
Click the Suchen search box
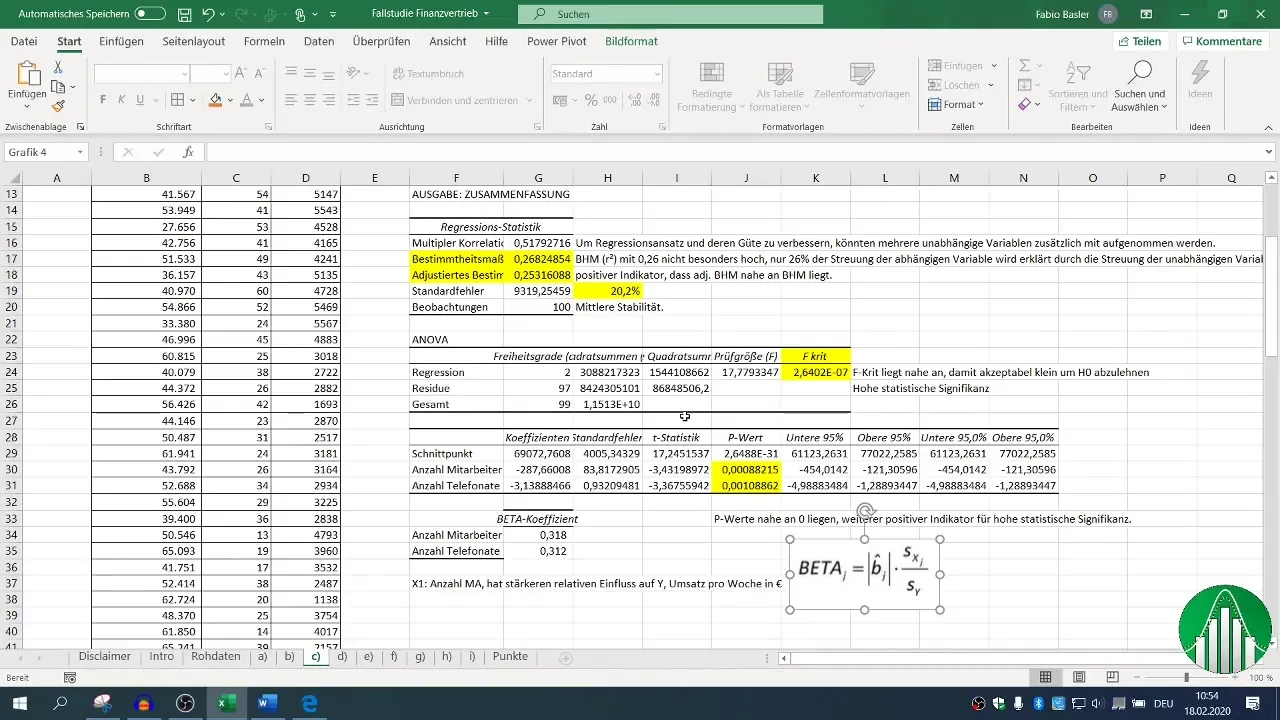[670, 15]
